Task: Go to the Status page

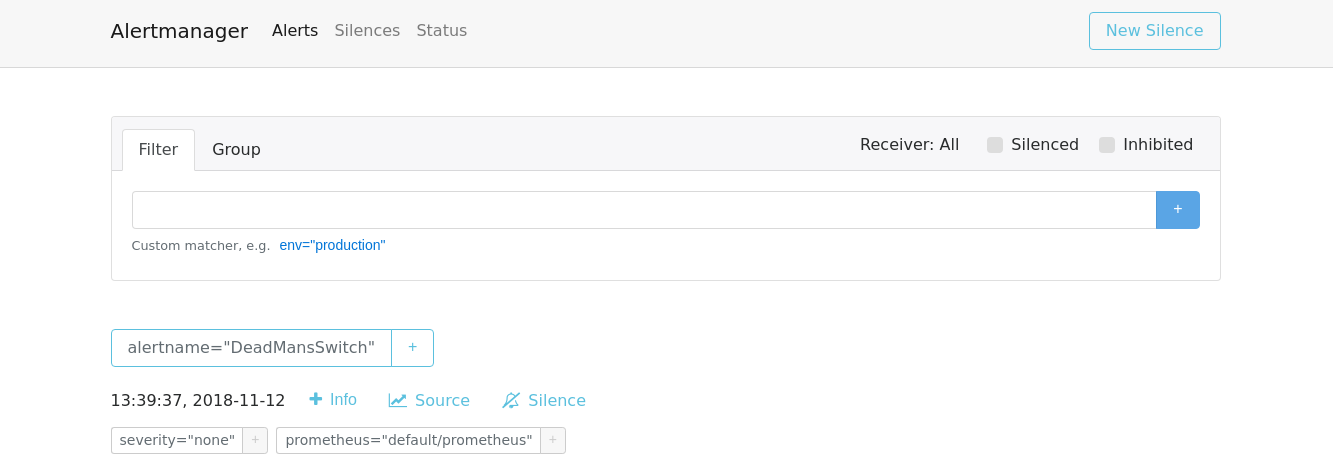Action: point(442,31)
